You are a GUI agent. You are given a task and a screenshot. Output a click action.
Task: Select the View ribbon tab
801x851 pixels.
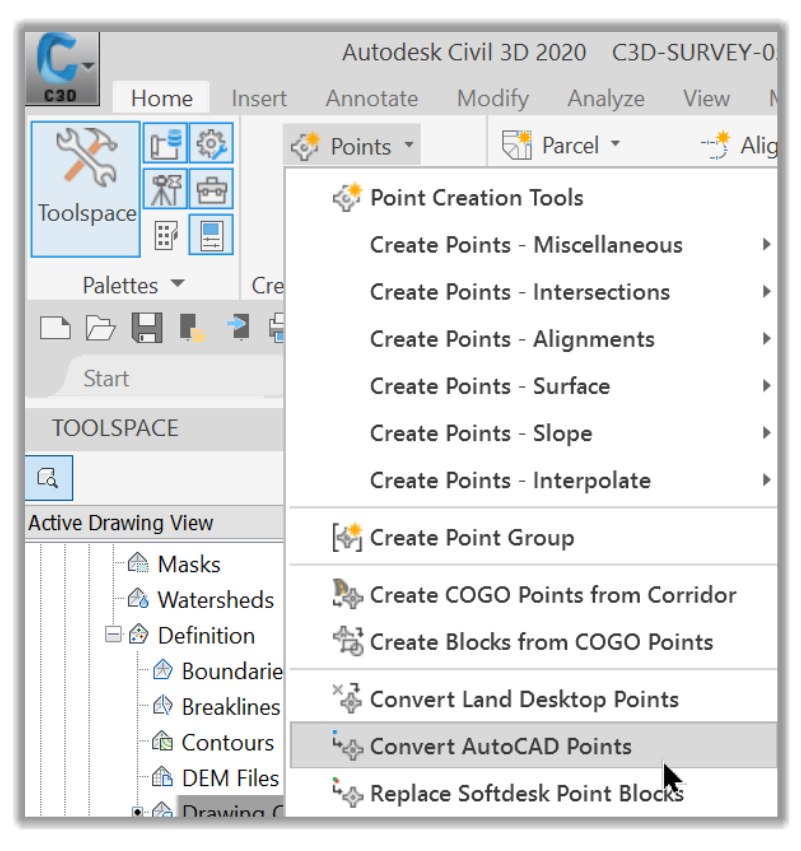(x=706, y=99)
